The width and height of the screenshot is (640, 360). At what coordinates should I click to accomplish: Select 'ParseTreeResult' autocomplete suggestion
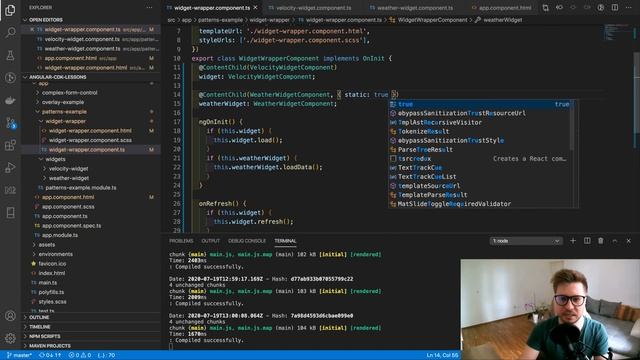point(480,149)
